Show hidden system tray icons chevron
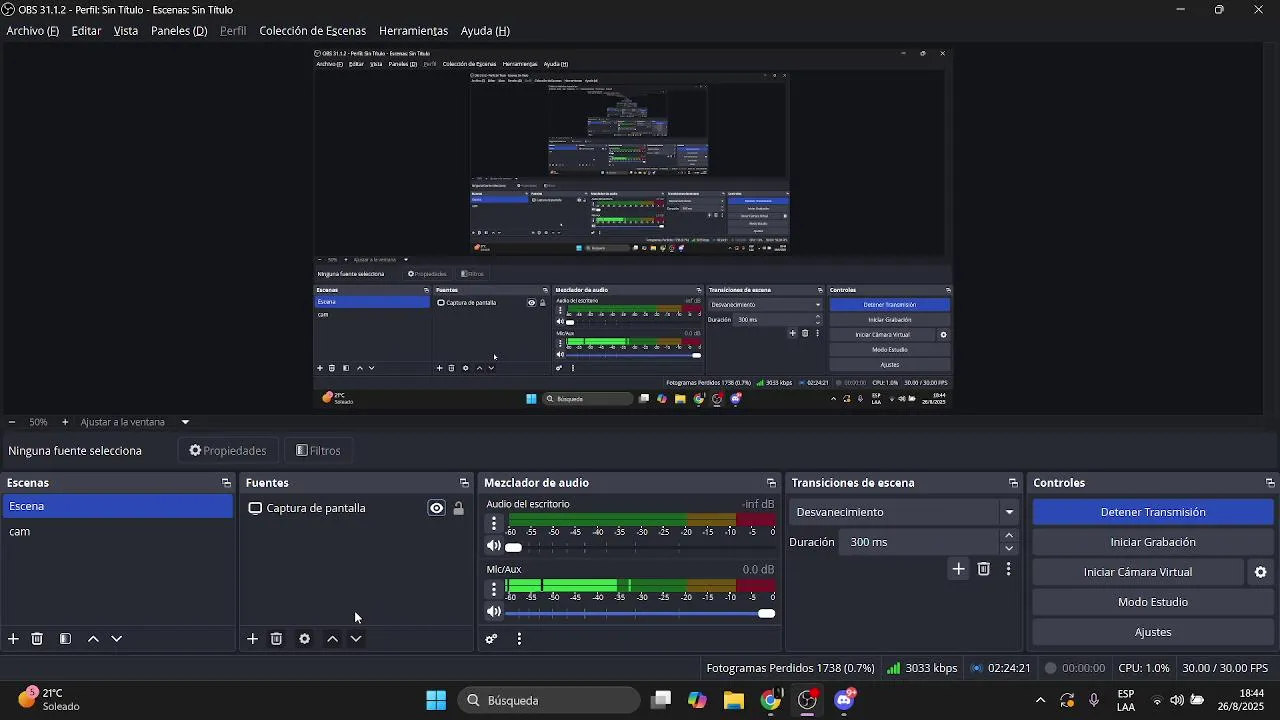This screenshot has width=1280, height=720. [1040, 701]
